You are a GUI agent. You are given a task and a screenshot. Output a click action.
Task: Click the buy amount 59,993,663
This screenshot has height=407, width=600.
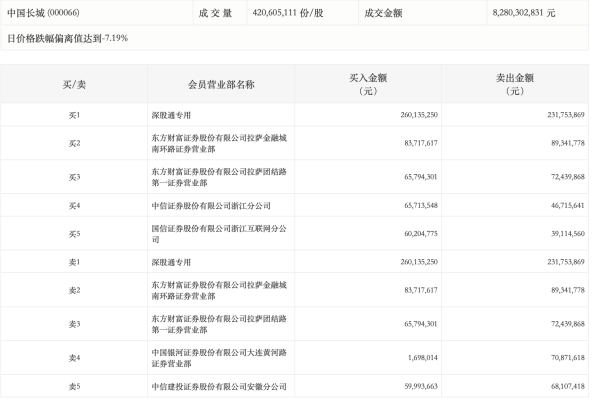(x=421, y=386)
